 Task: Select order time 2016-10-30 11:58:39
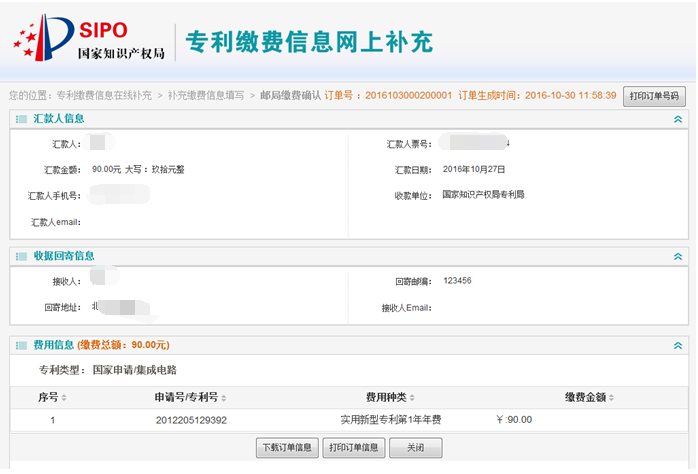click(570, 95)
